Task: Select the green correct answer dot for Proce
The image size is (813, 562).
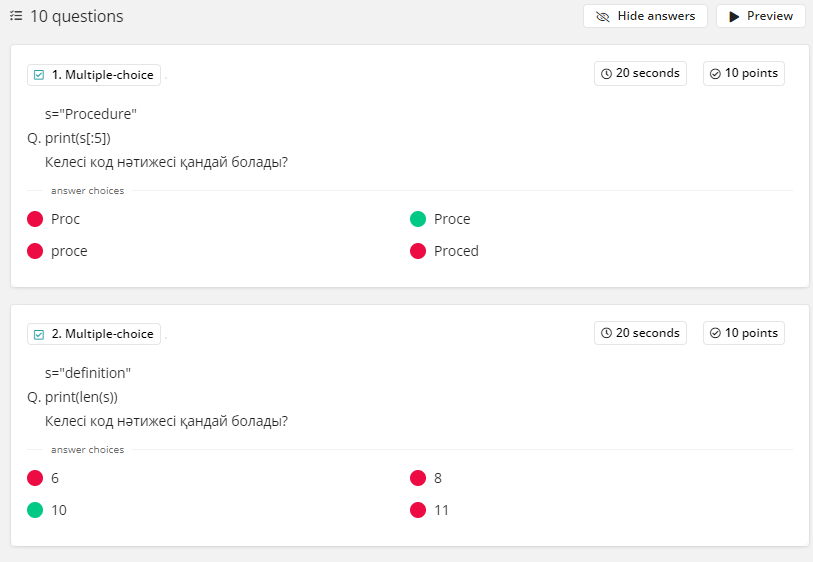Action: click(x=418, y=219)
